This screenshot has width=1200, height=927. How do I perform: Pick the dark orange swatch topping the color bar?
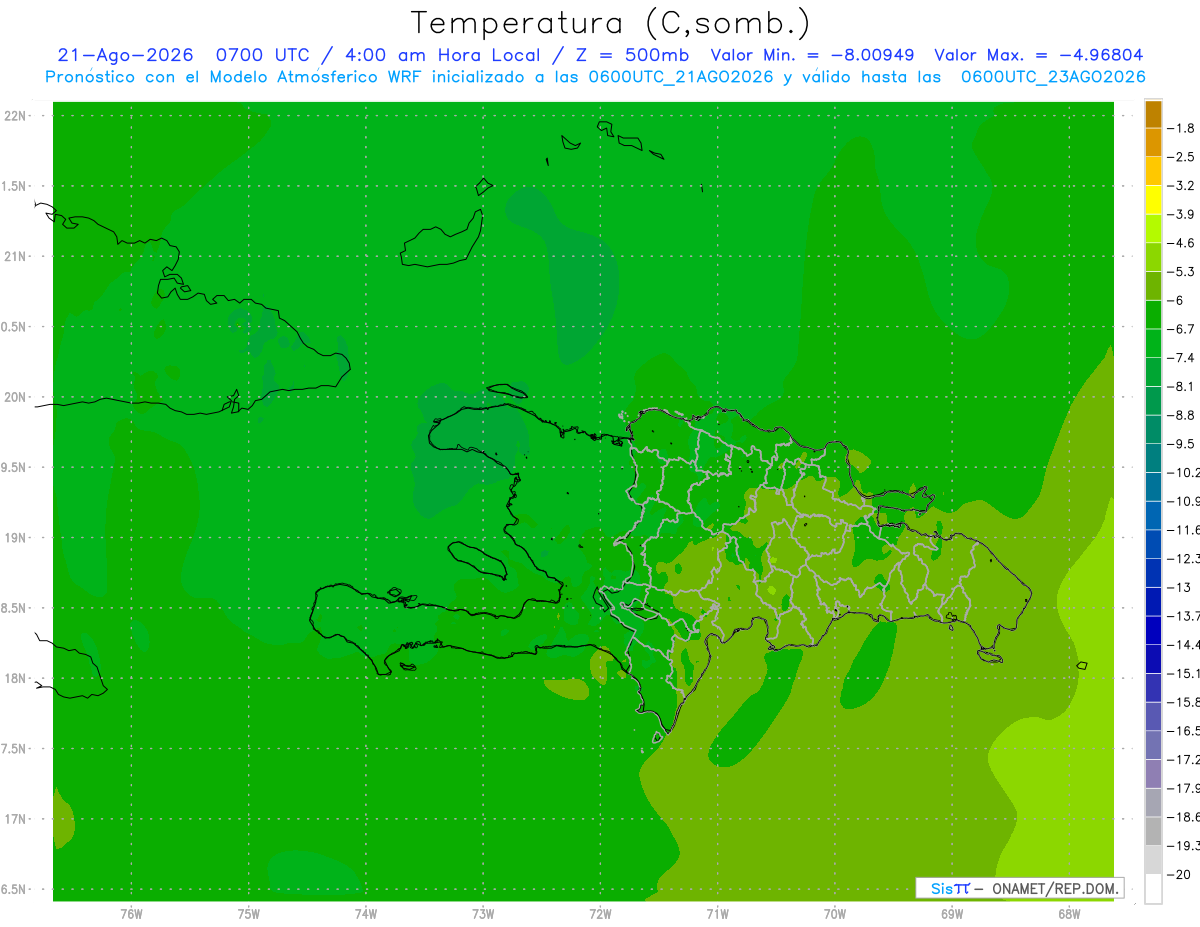(1153, 114)
